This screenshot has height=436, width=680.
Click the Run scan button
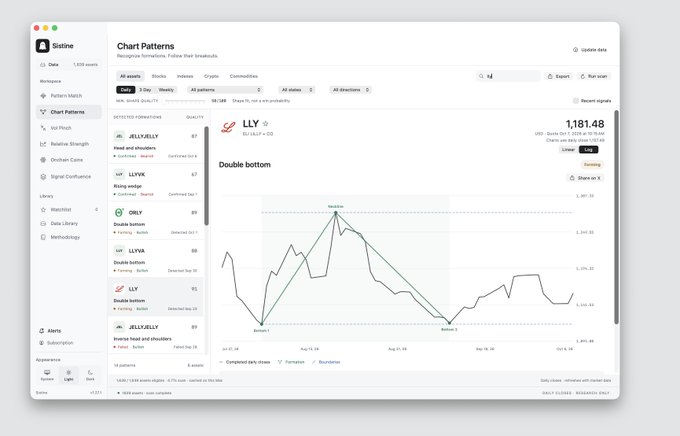[594, 76]
